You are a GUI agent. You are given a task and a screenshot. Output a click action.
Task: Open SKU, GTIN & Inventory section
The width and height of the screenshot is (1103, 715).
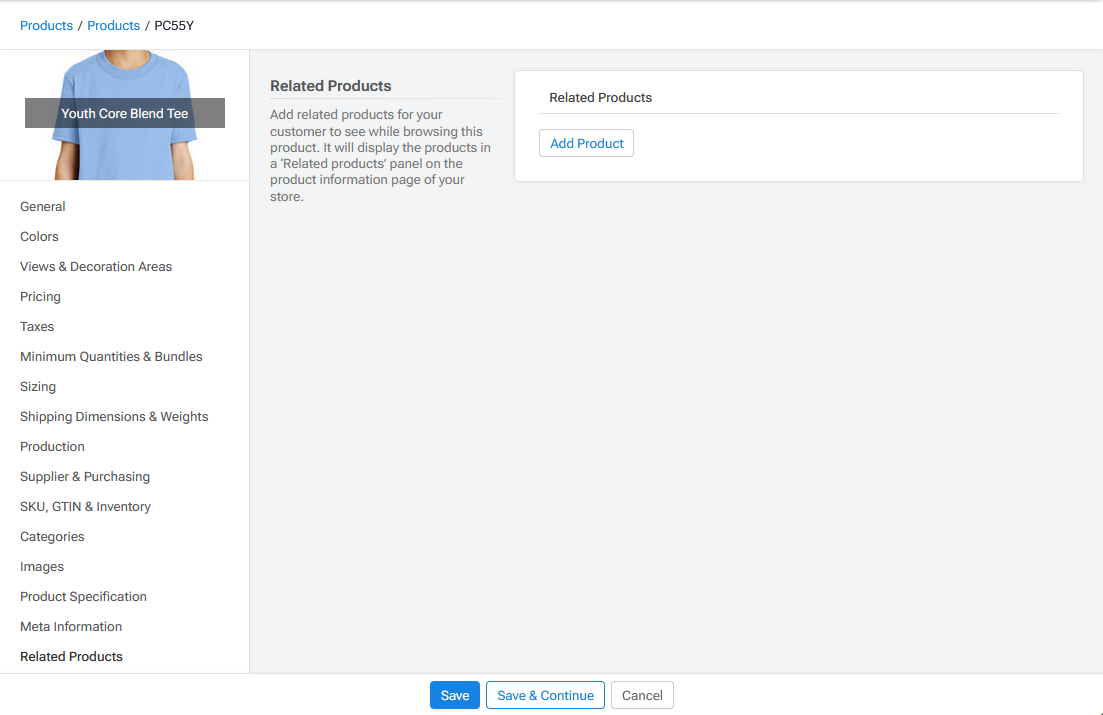[85, 506]
